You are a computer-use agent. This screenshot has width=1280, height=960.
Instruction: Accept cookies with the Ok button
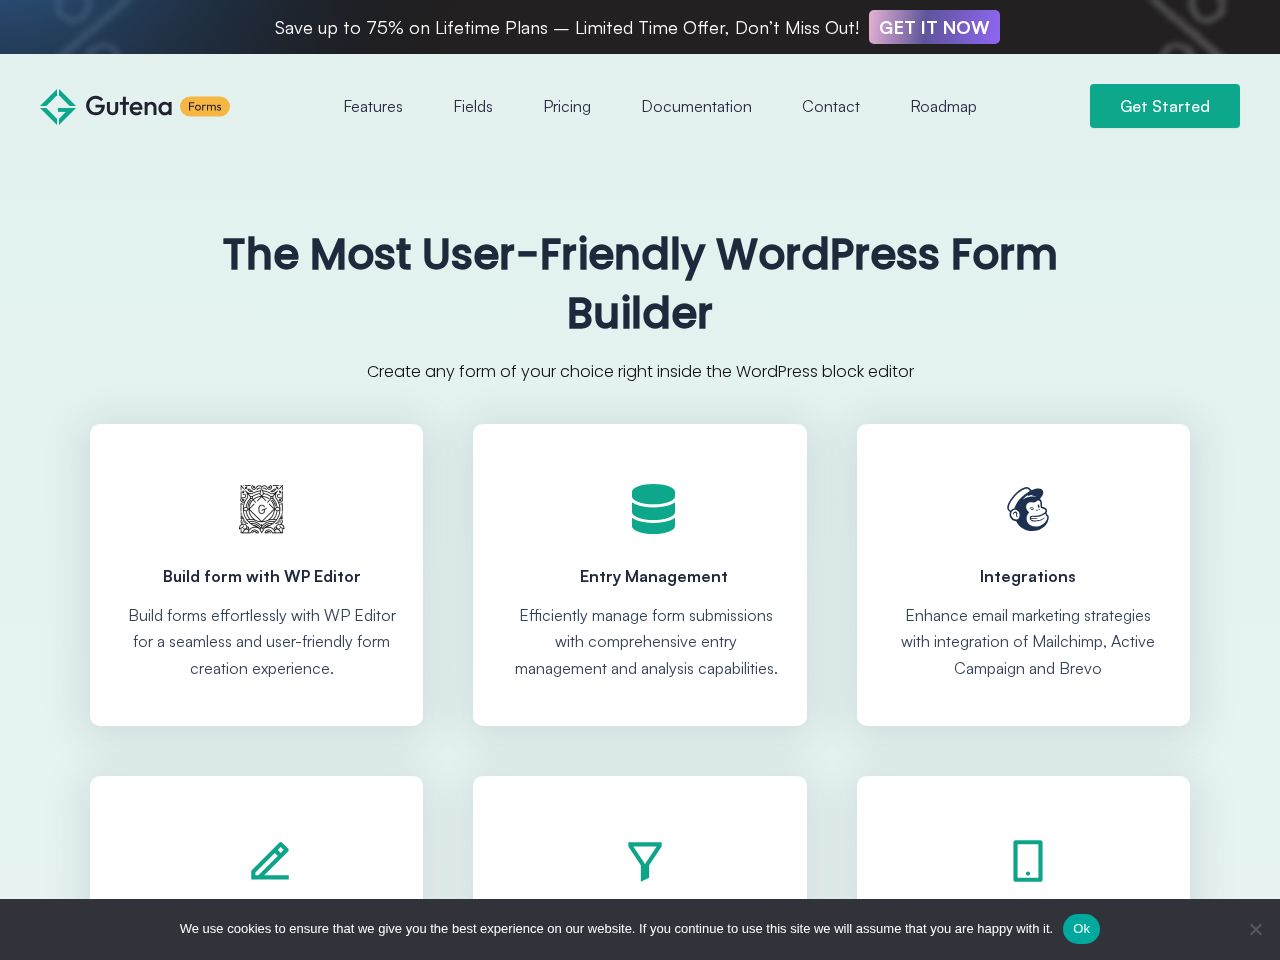click(x=1081, y=929)
